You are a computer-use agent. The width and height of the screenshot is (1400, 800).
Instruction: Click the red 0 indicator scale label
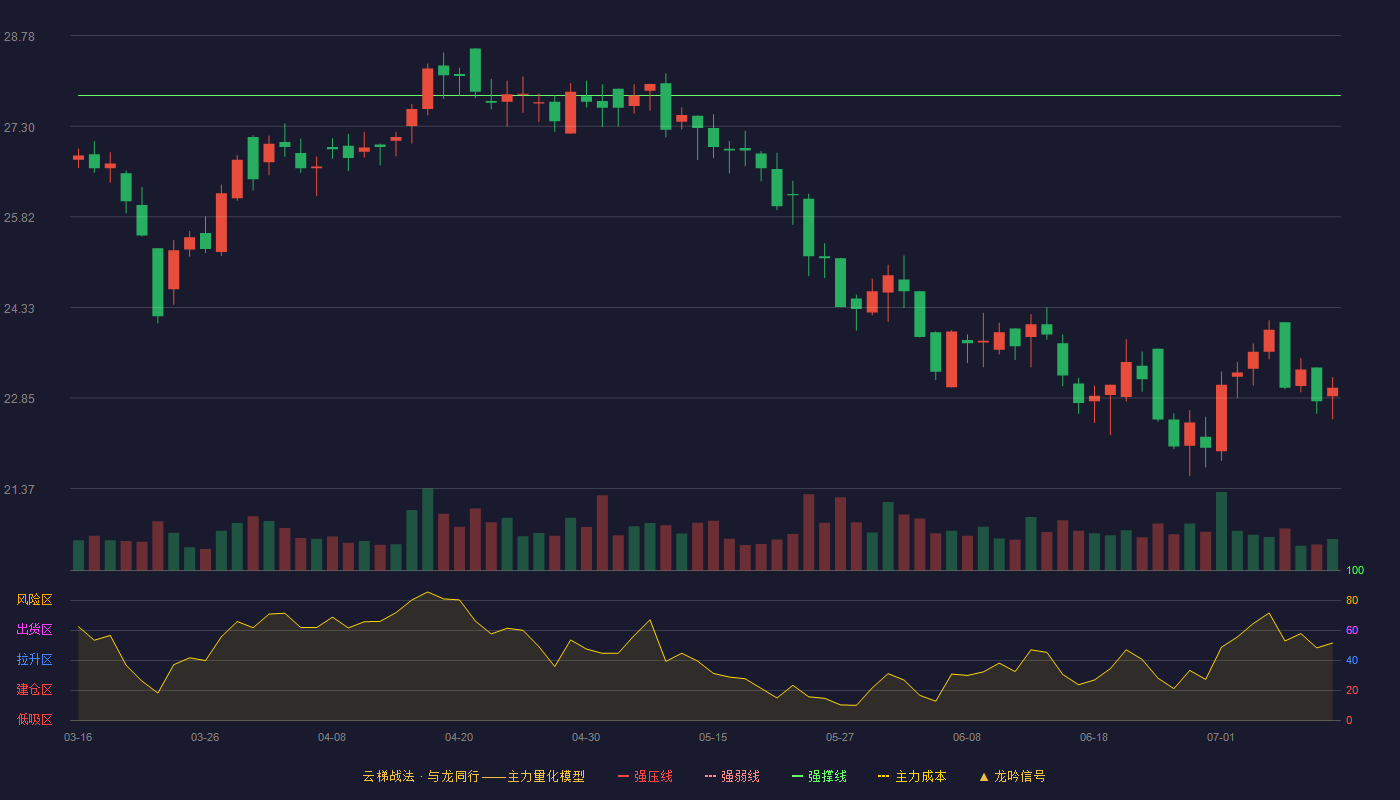pyautogui.click(x=1349, y=720)
